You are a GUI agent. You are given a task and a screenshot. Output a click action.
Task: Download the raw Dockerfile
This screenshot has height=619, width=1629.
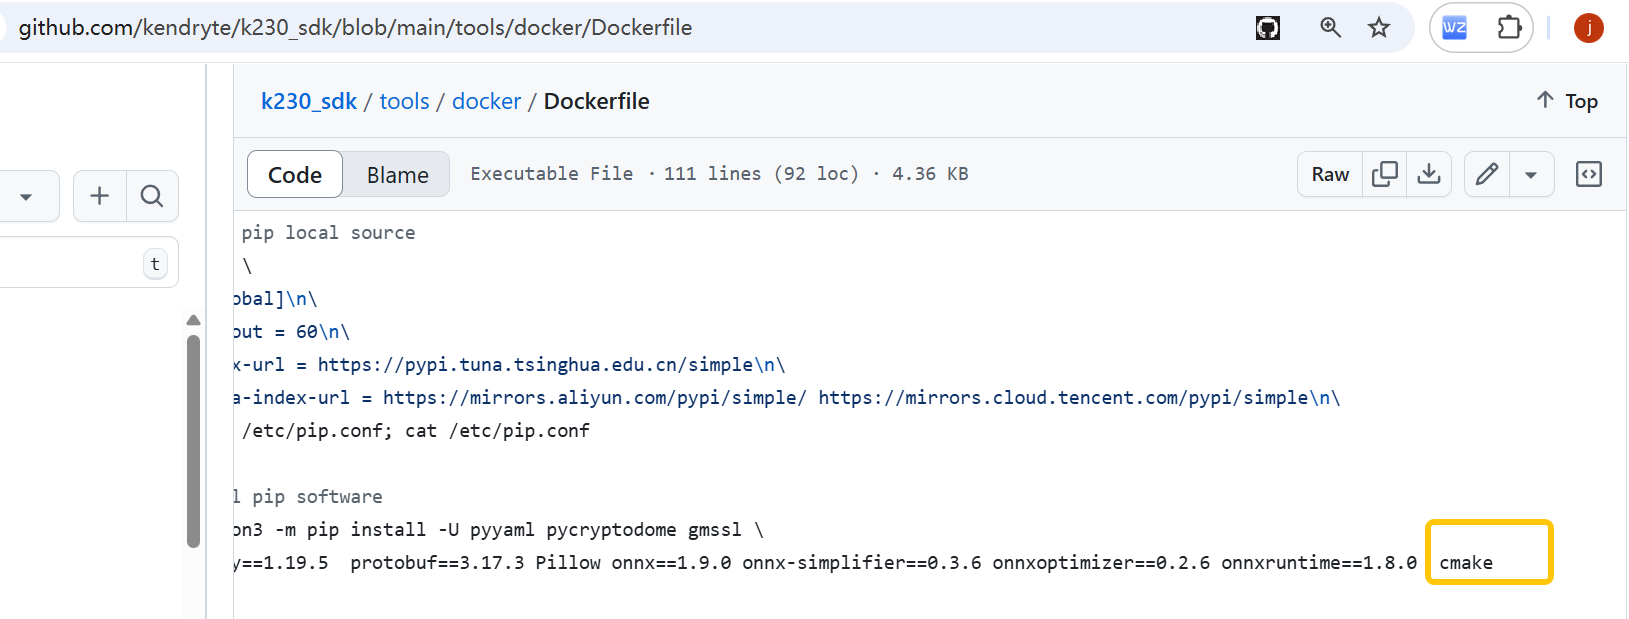point(1429,174)
